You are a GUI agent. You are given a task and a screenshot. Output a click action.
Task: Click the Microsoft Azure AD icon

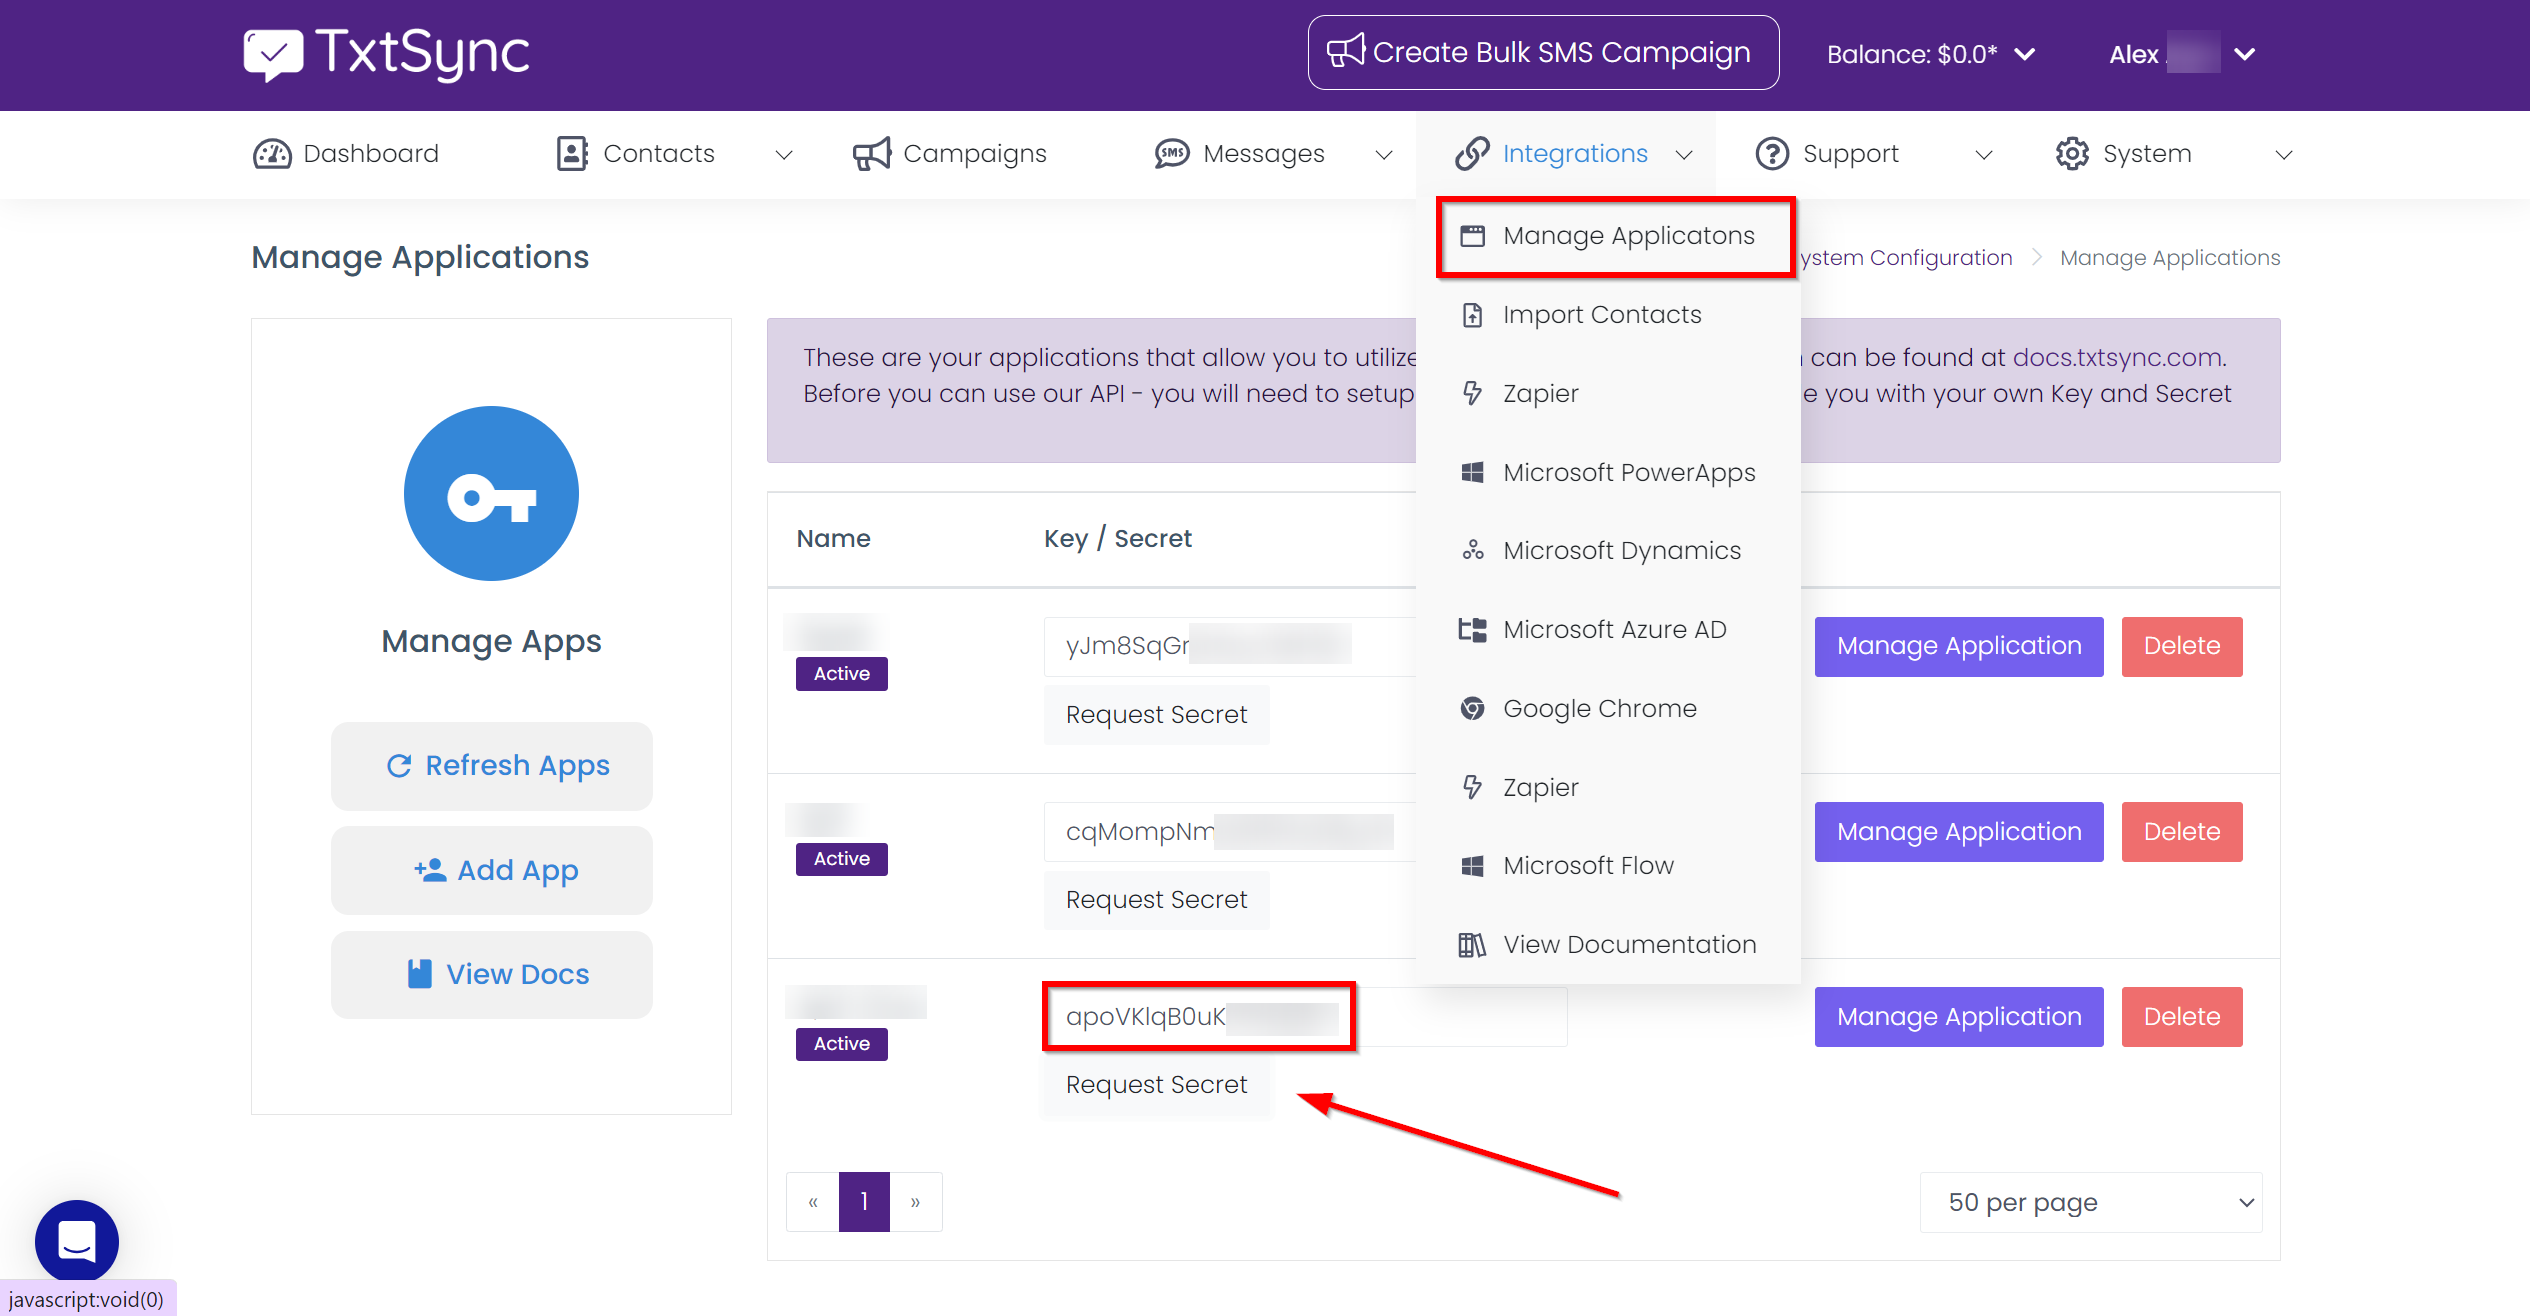[1472, 630]
